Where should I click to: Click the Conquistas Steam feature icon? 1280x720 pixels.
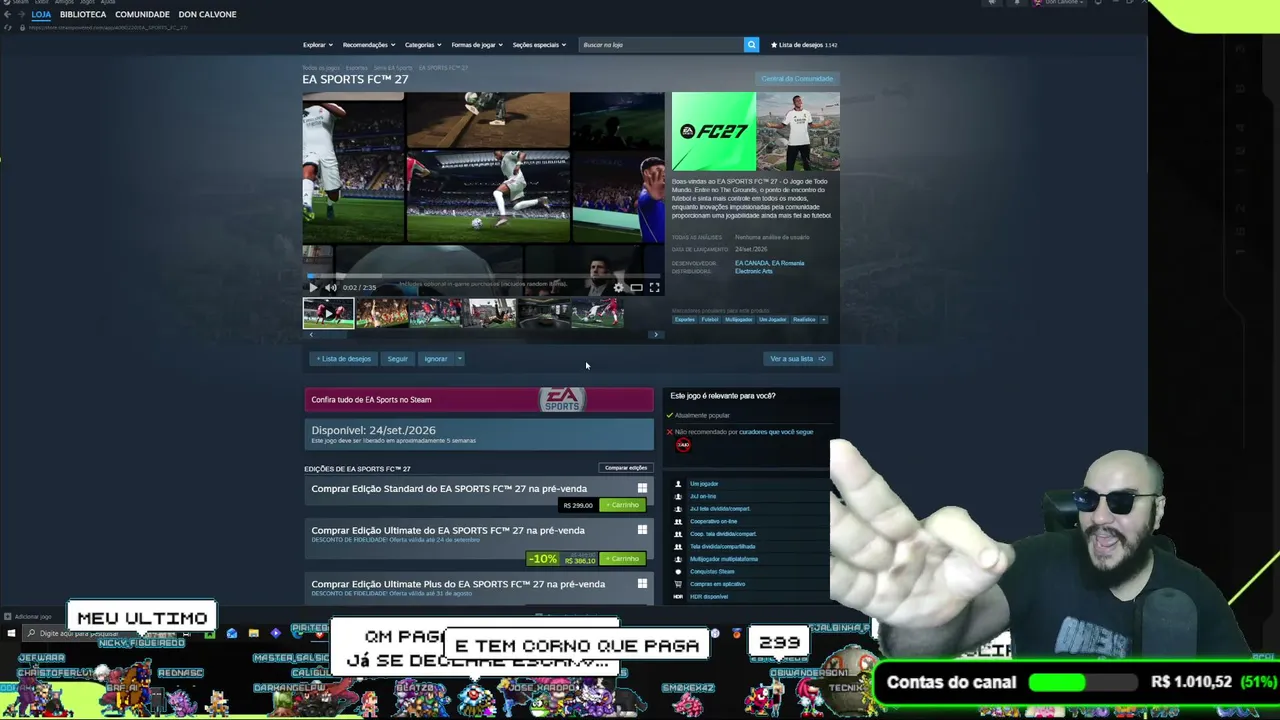(678, 571)
